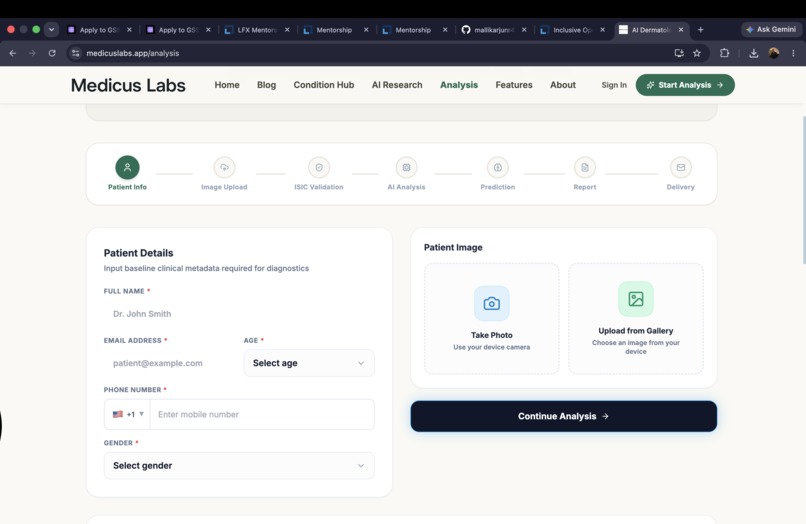
Task: Switch to the first Apply to GSoC tab
Action: click(99, 30)
